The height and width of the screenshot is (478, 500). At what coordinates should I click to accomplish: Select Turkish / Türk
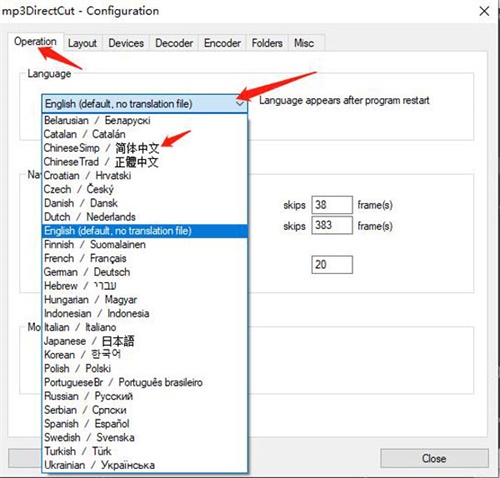[x=145, y=451]
